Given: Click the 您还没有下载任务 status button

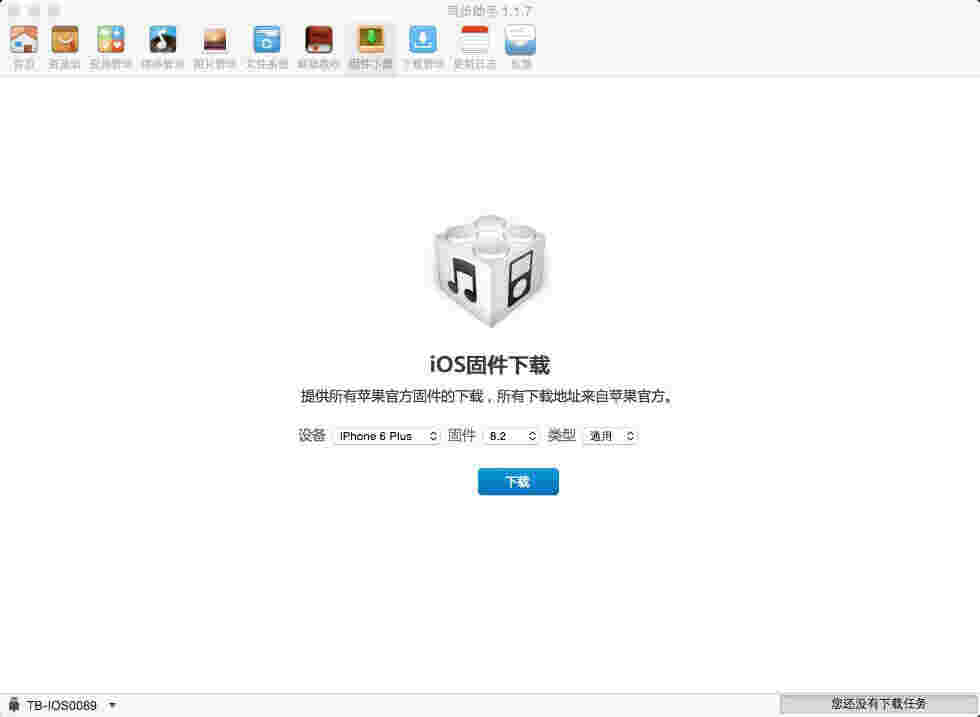Looking at the screenshot, I should coord(878,704).
